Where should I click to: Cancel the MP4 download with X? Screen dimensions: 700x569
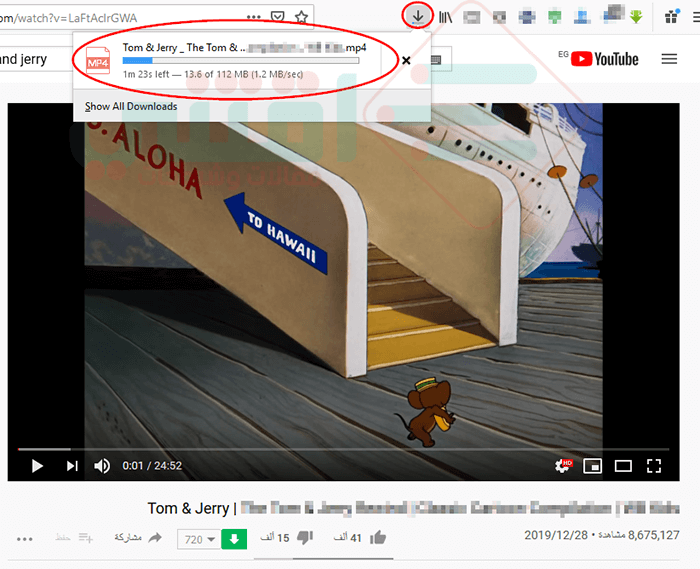(x=406, y=61)
